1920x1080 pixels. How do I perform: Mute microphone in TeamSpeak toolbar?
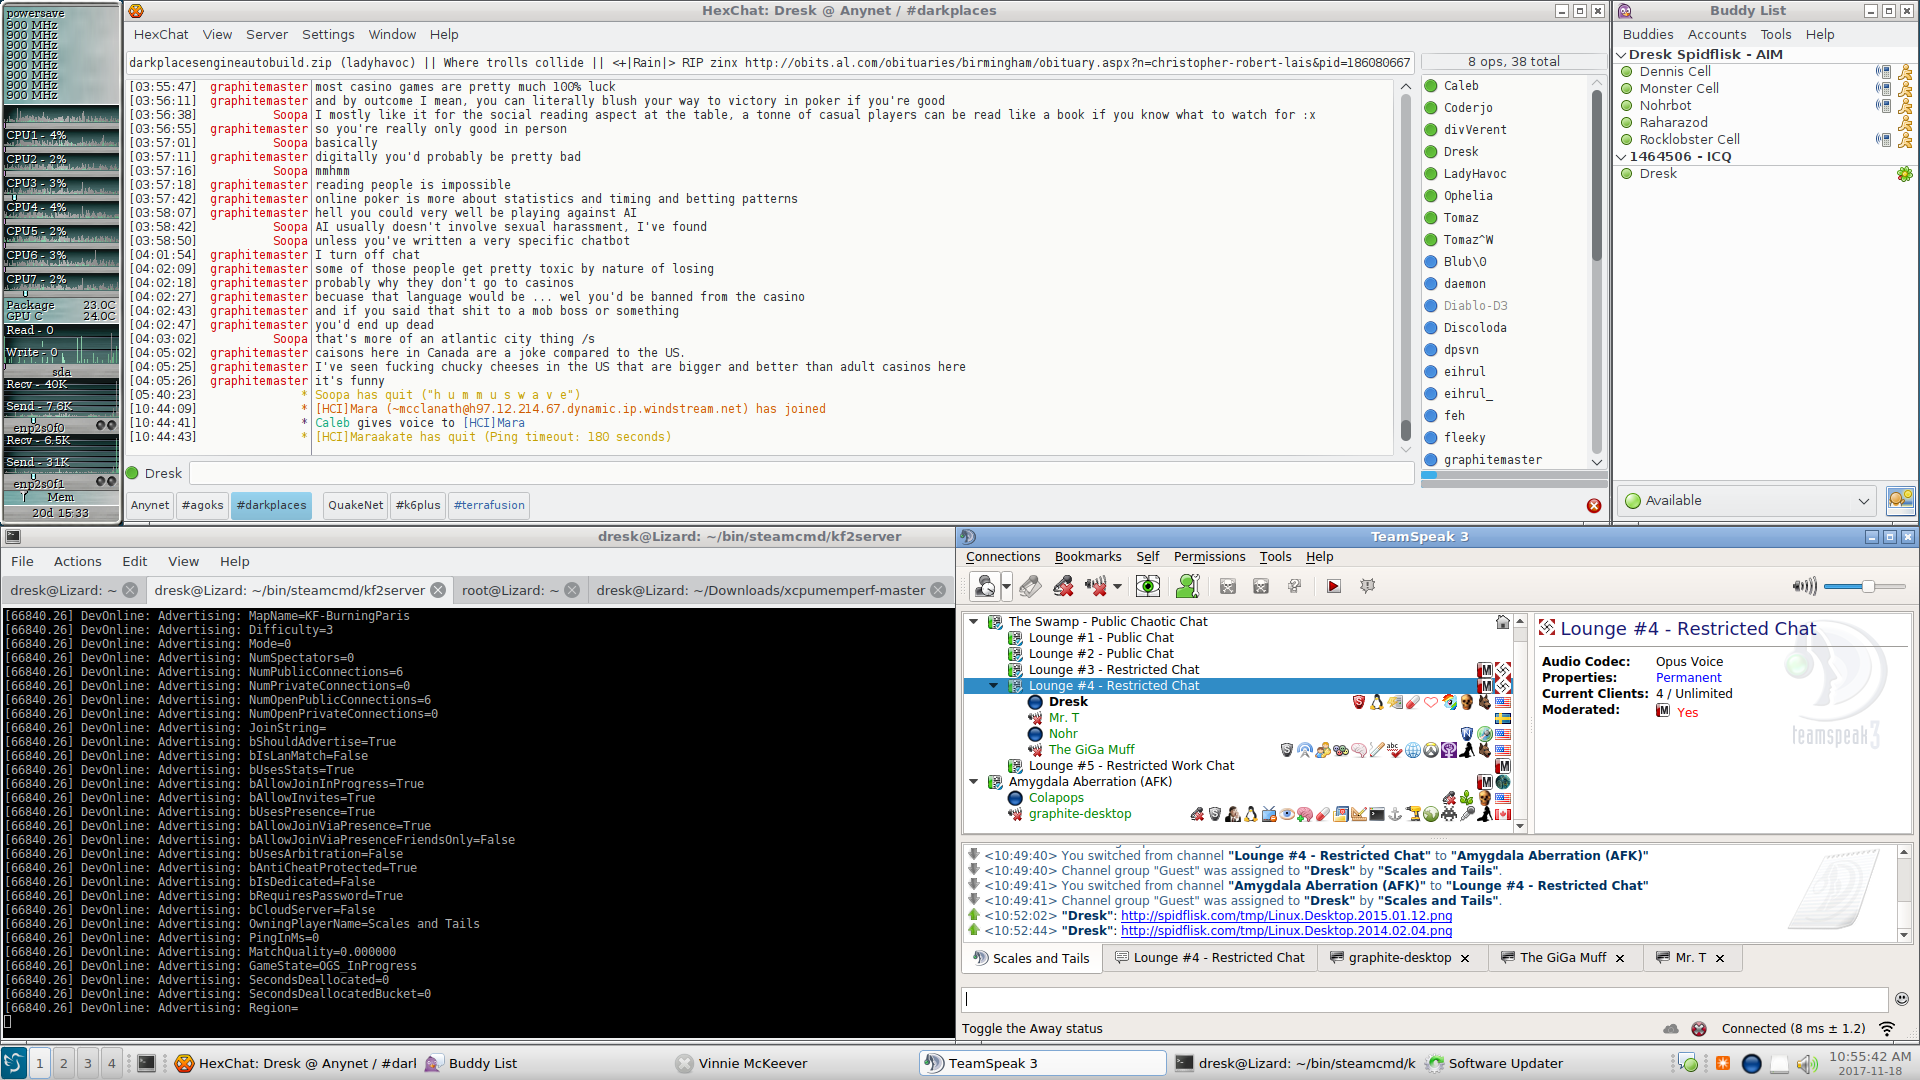tap(1063, 586)
